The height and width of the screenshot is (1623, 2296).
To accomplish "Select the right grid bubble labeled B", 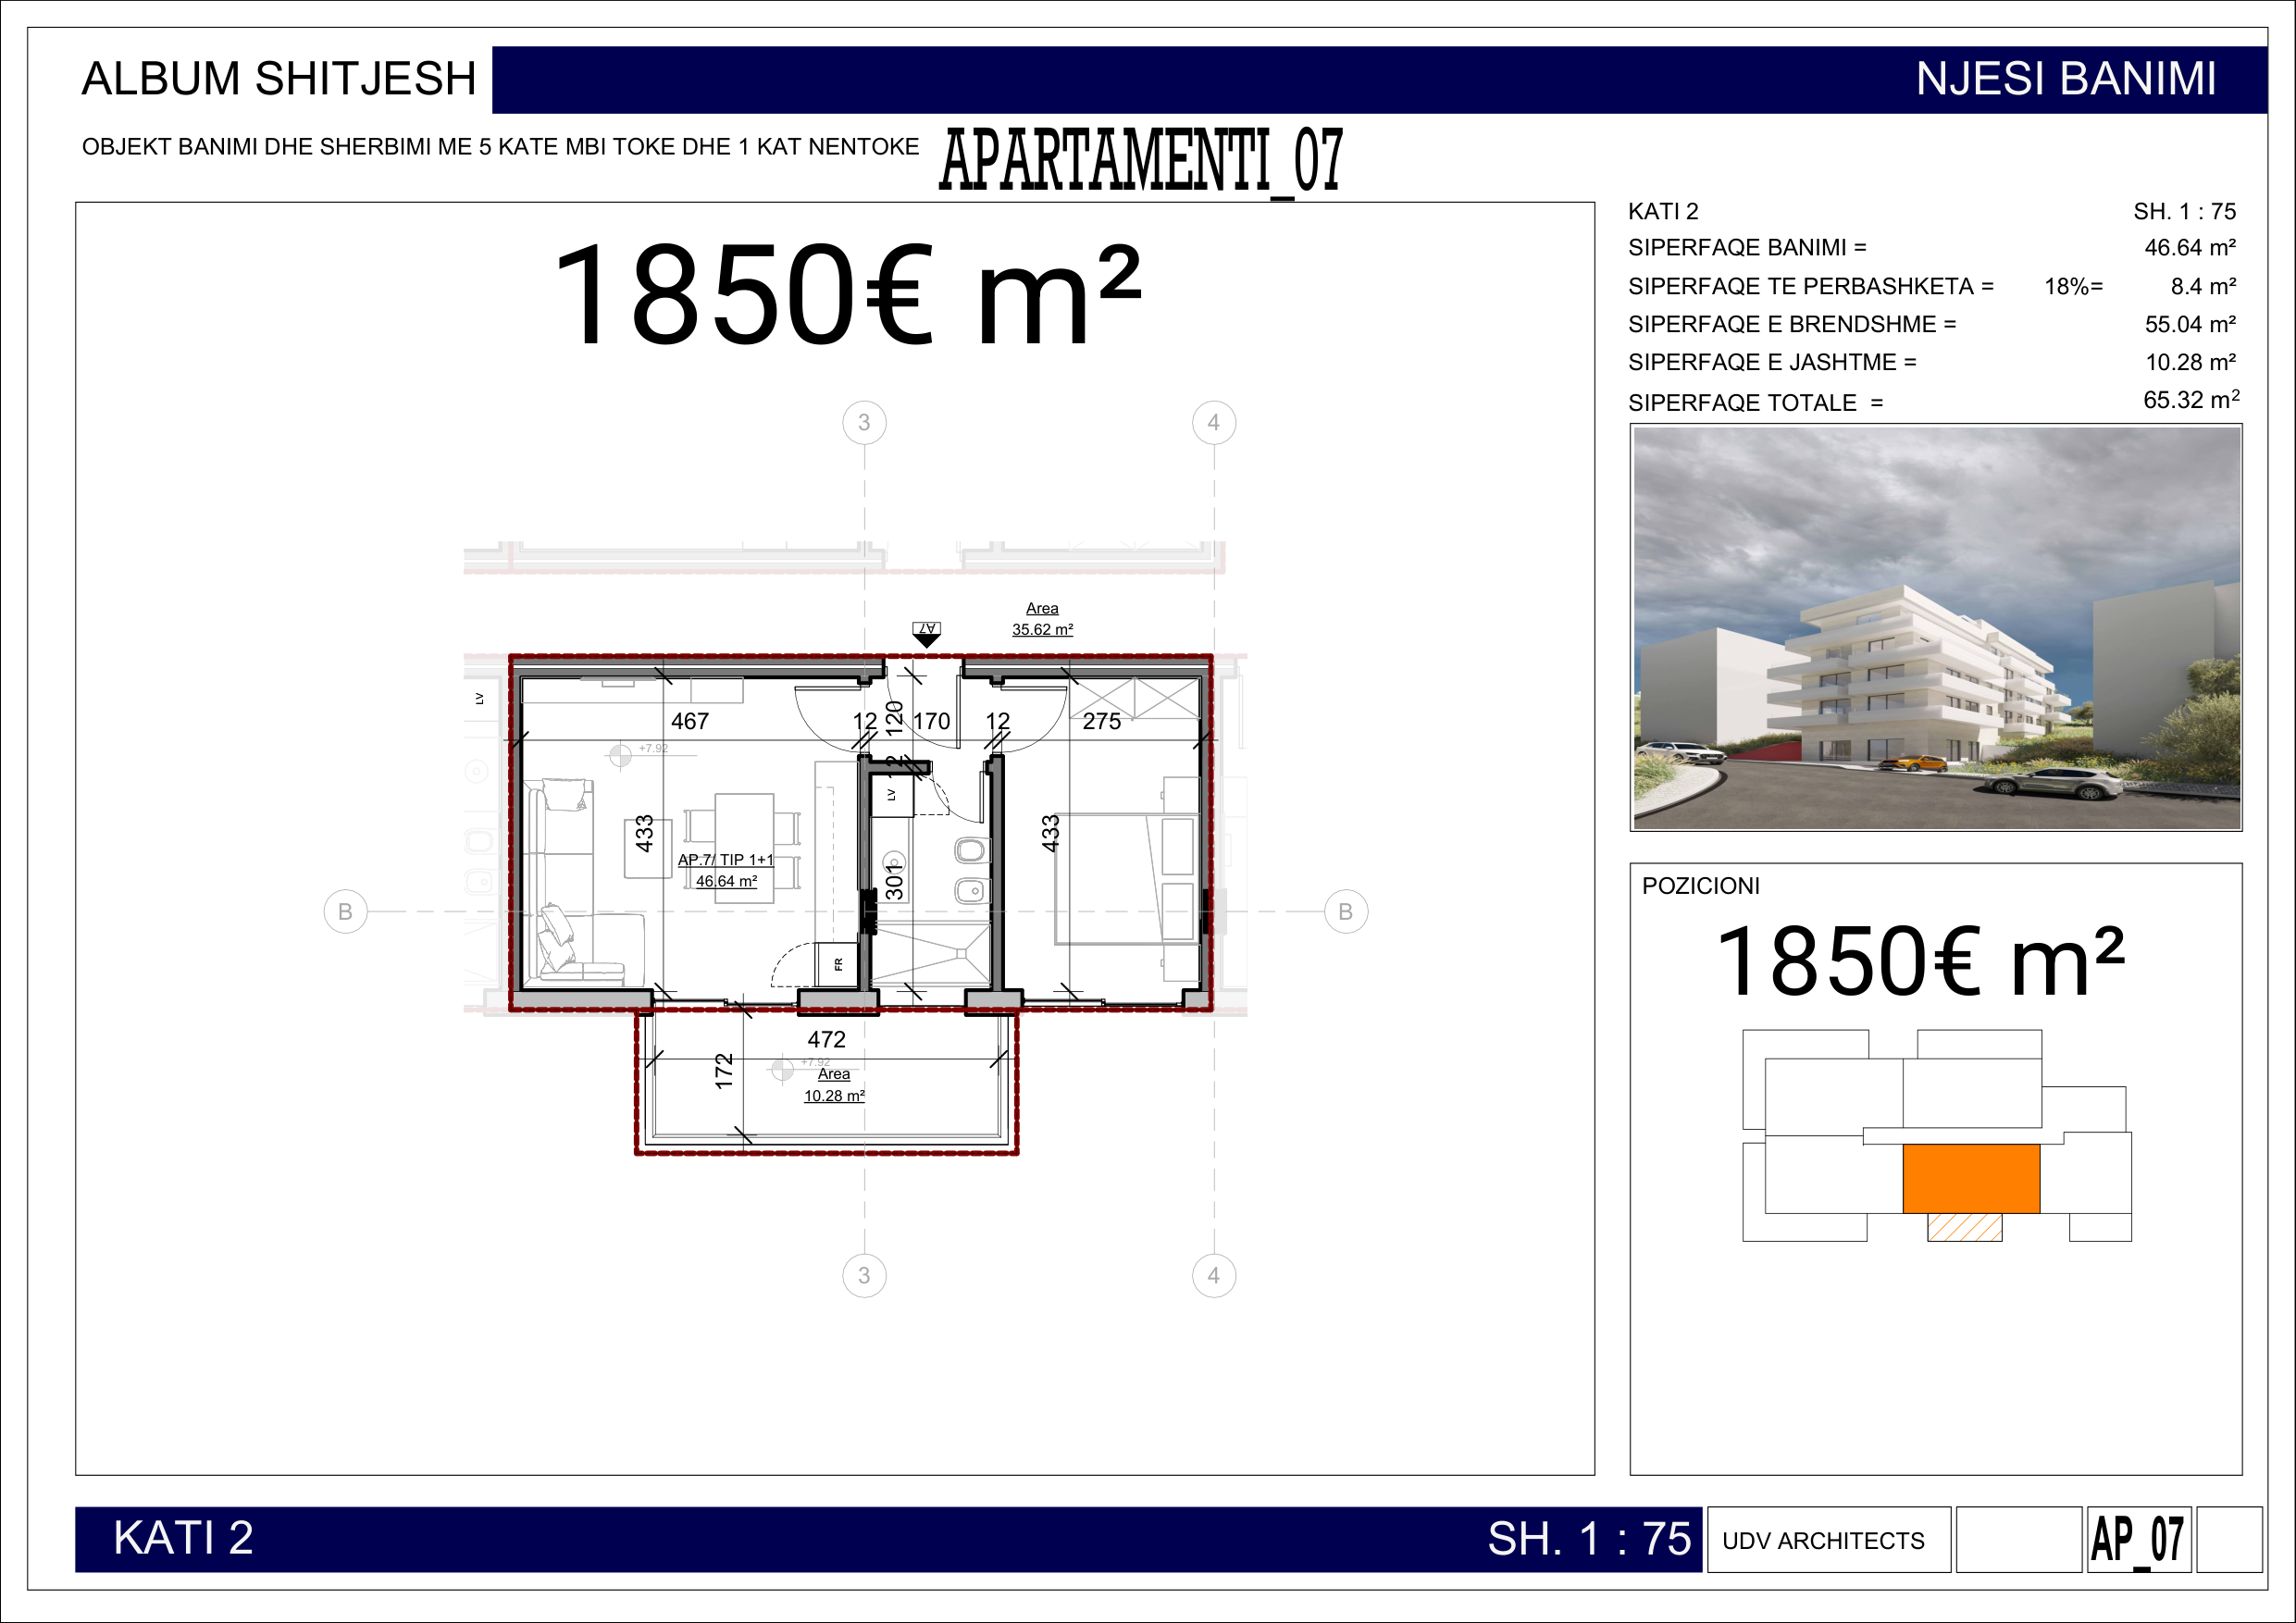I will tap(1345, 911).
